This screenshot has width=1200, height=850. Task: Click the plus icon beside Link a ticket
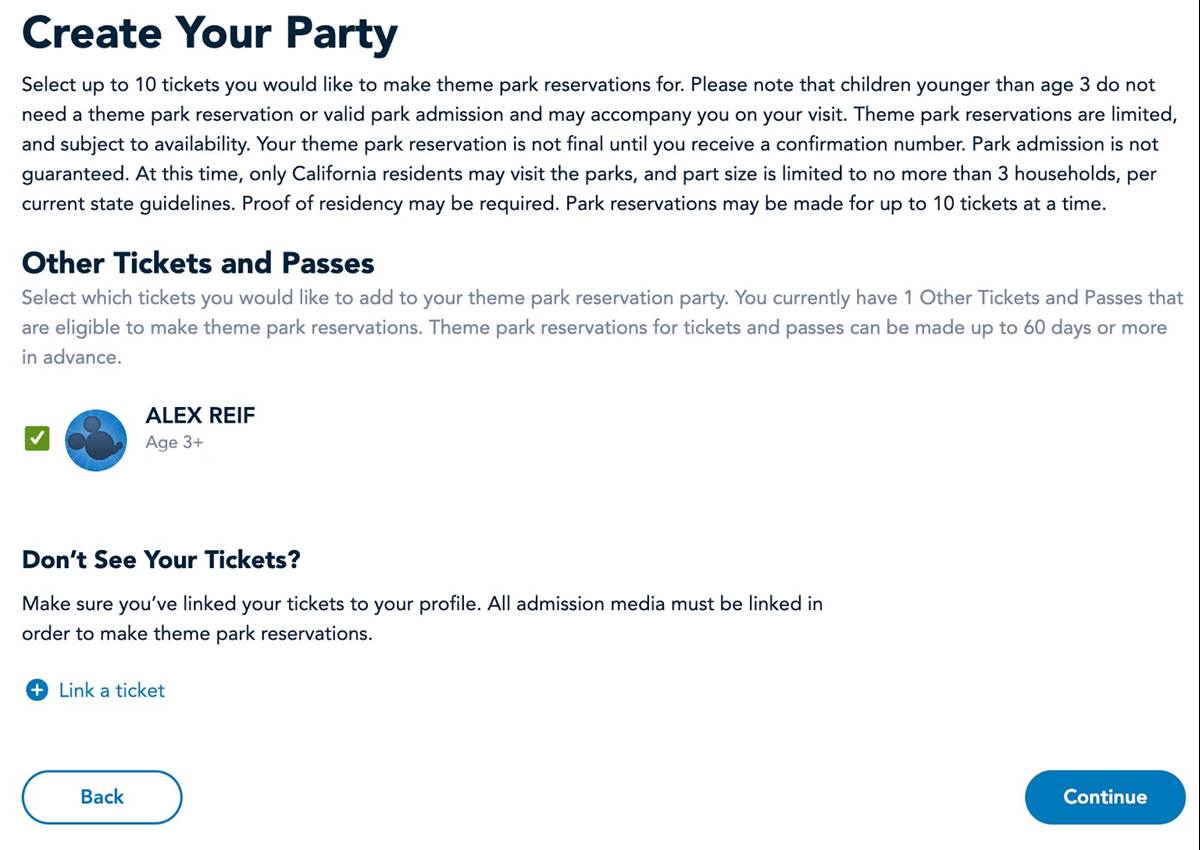point(36,690)
